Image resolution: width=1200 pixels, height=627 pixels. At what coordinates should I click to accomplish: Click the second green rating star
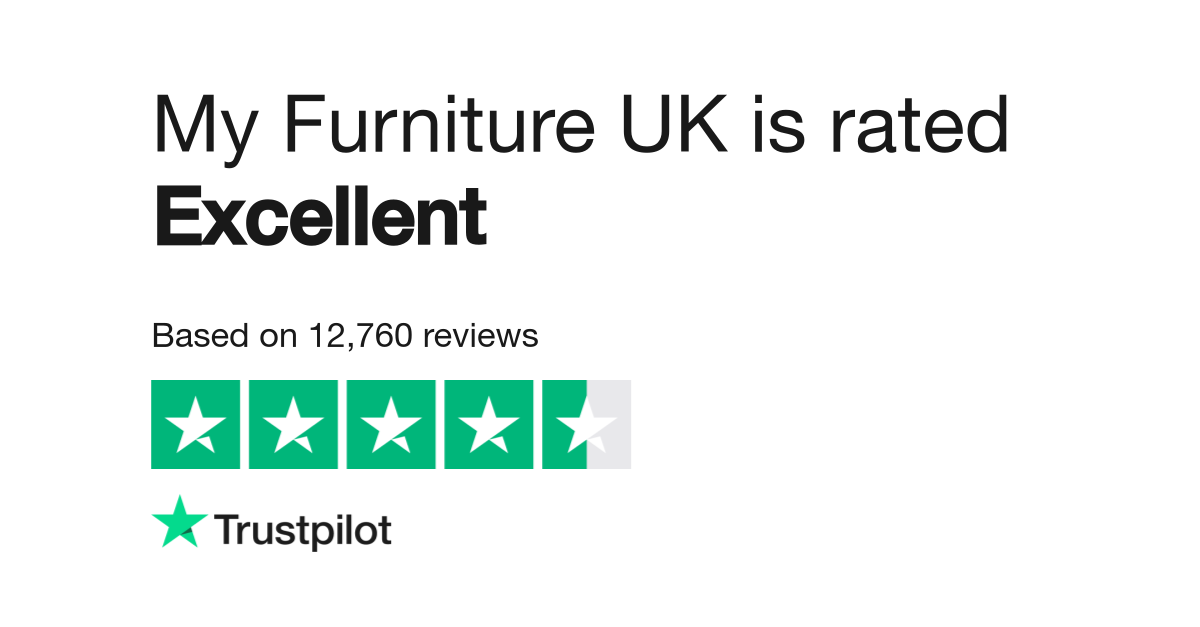tap(293, 424)
